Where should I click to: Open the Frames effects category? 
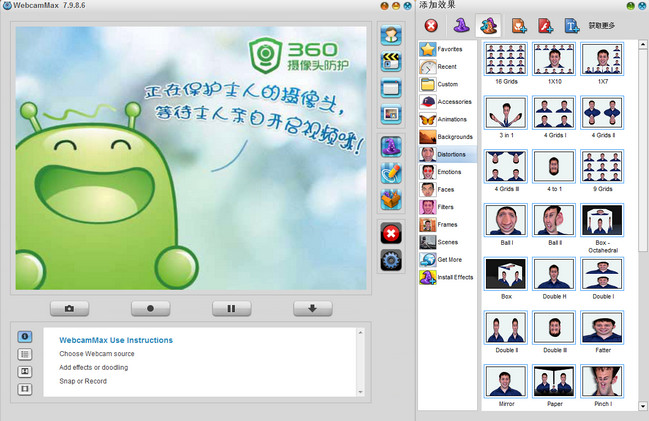pyautogui.click(x=446, y=224)
